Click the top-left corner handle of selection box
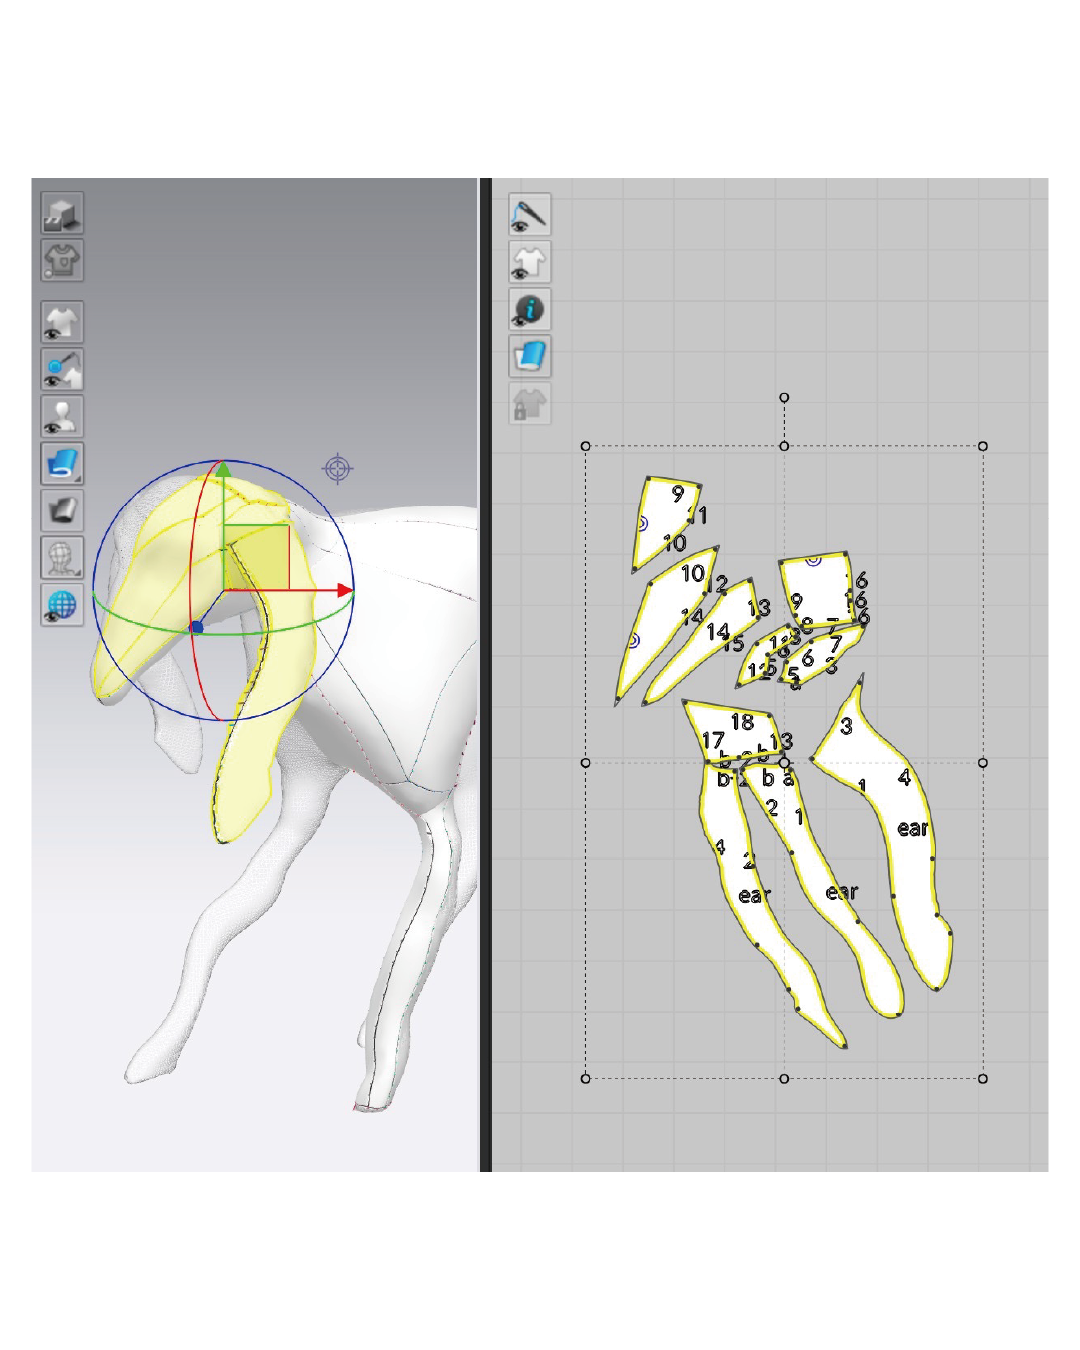Viewport: 1080px width, 1350px height. (x=586, y=446)
